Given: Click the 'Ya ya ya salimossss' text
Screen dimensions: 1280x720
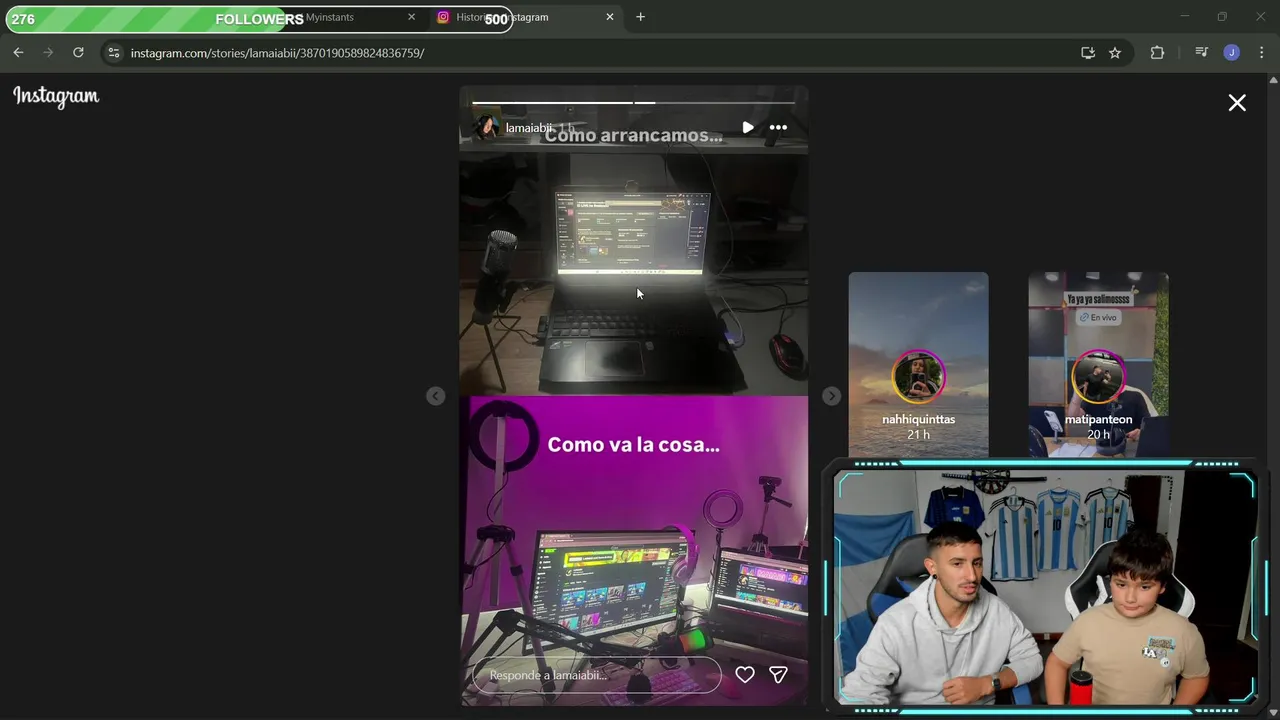Looking at the screenshot, I should click(x=1098, y=299).
